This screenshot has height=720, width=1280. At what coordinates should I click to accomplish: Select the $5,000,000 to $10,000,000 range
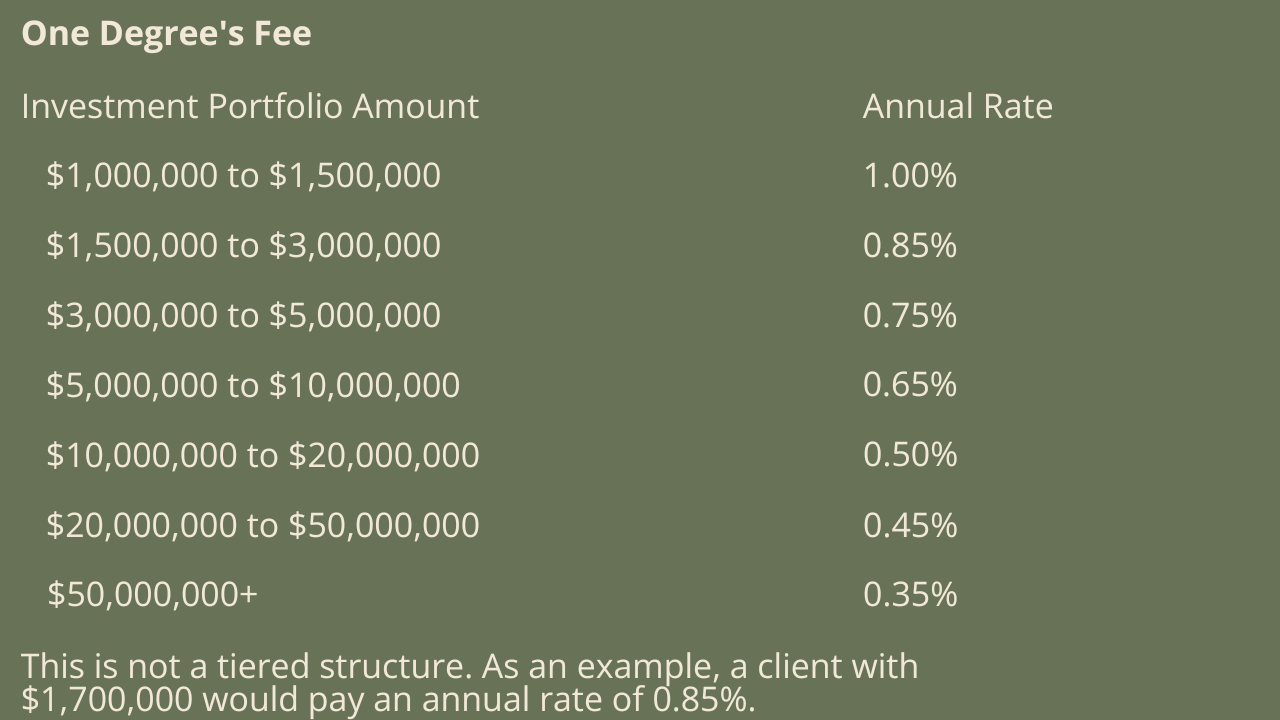pos(253,385)
